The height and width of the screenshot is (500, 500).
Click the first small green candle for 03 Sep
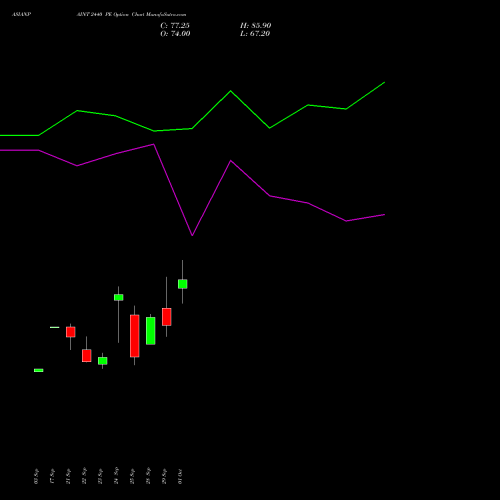(39, 370)
